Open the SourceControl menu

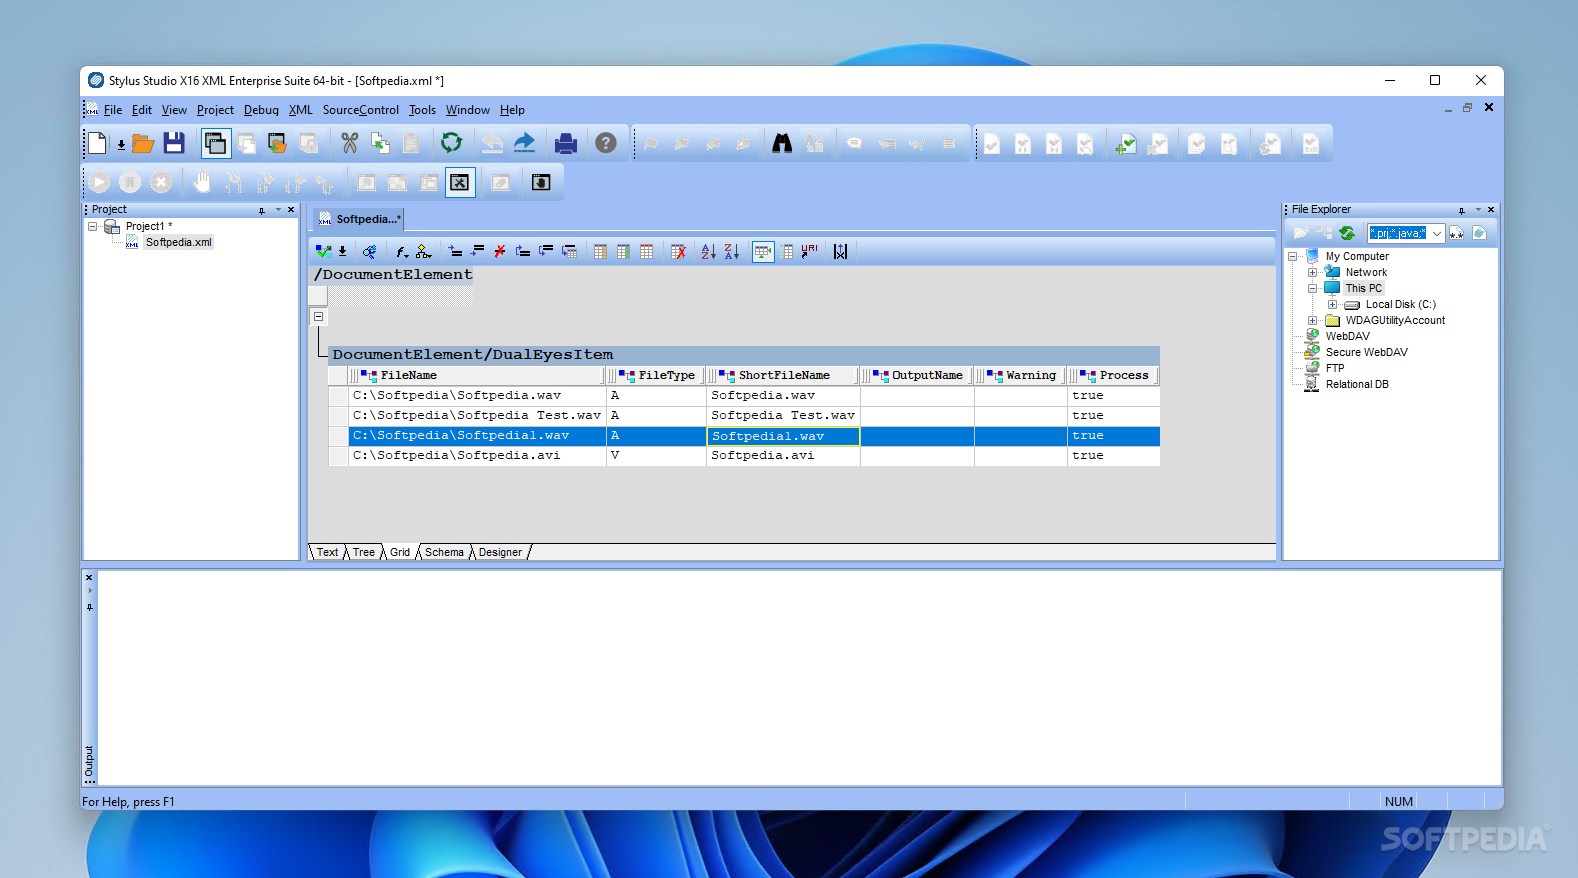click(x=360, y=110)
